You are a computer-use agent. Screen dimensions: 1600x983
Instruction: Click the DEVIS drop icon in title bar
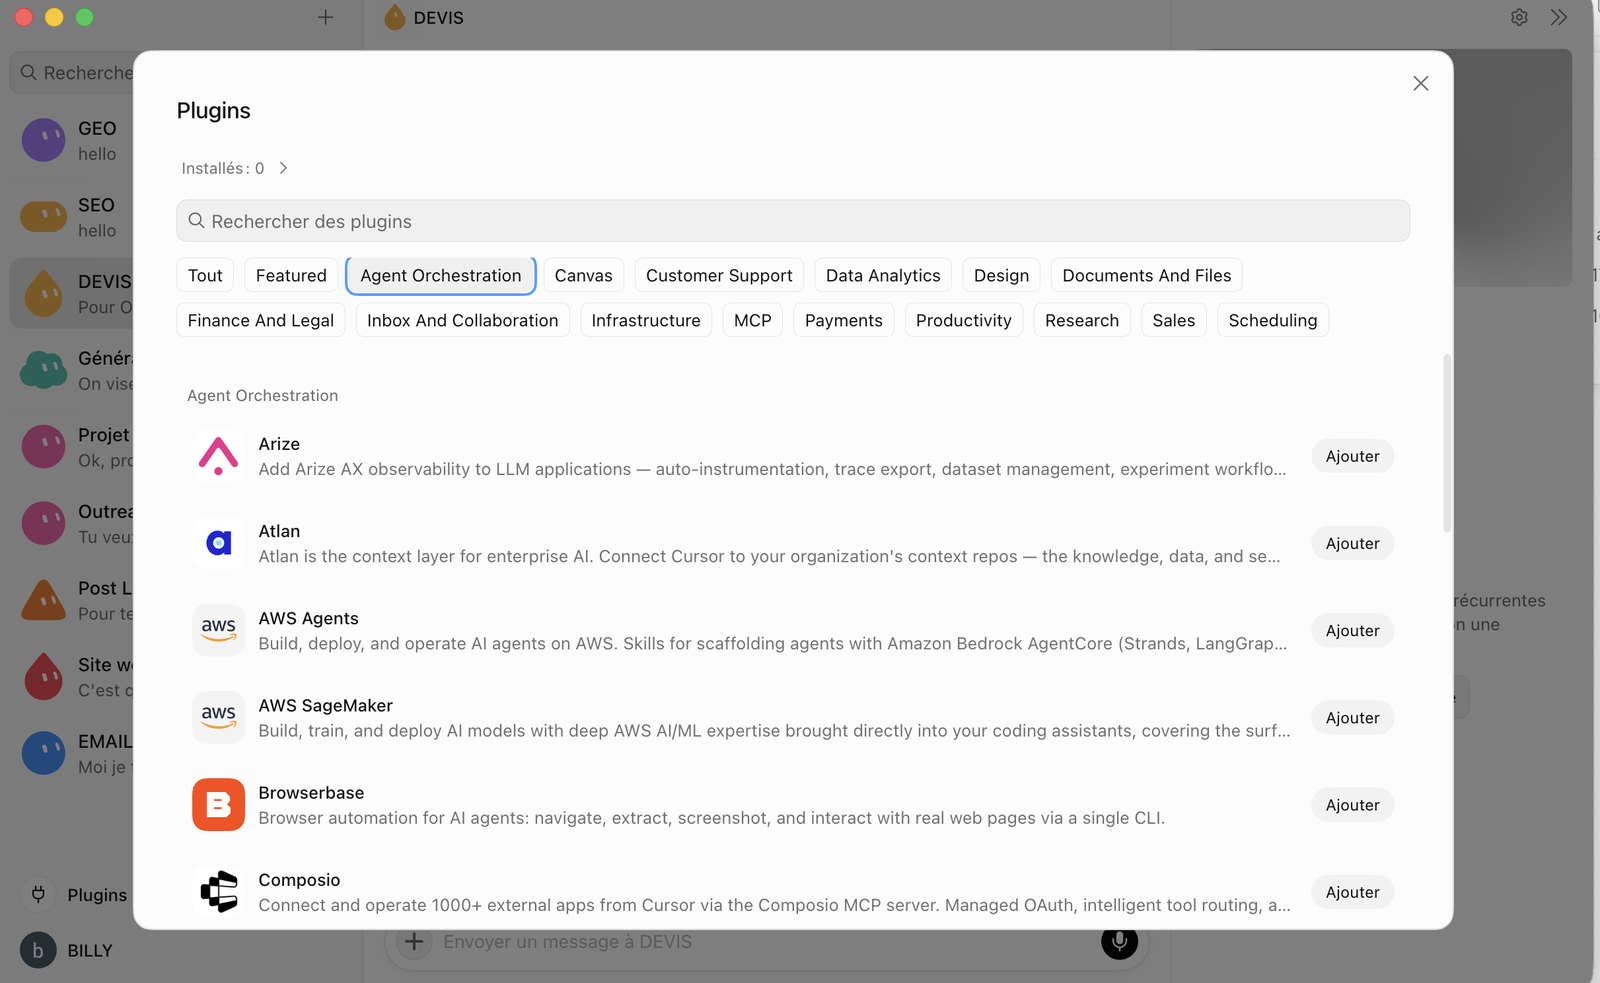click(x=395, y=17)
